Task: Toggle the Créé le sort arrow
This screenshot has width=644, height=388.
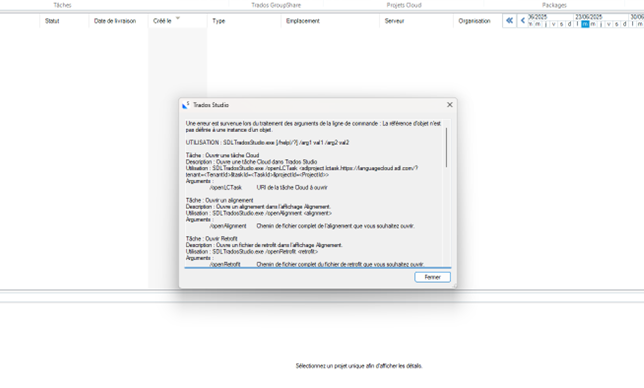Action: click(178, 18)
